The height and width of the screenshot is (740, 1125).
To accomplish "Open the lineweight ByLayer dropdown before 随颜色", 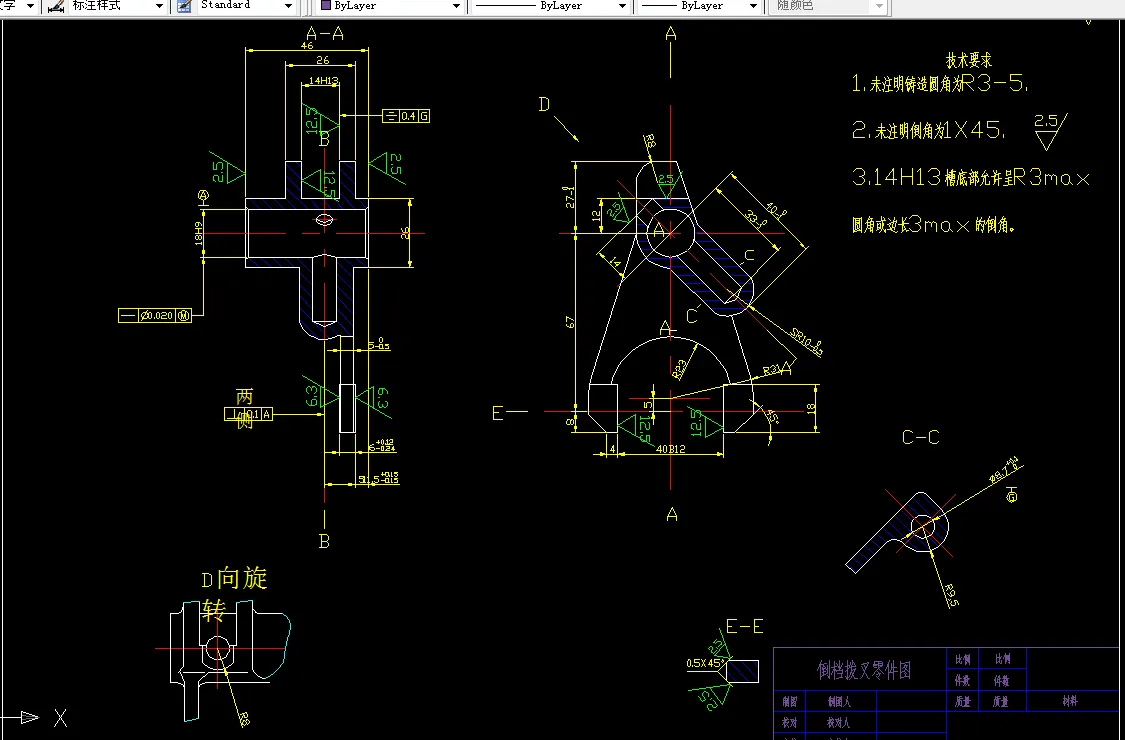I will (753, 6).
